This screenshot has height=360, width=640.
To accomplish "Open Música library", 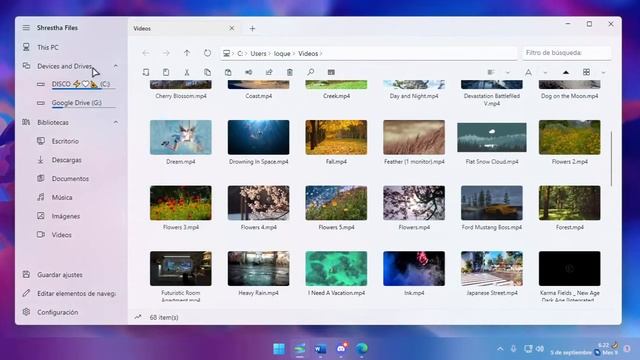I will click(x=62, y=198).
